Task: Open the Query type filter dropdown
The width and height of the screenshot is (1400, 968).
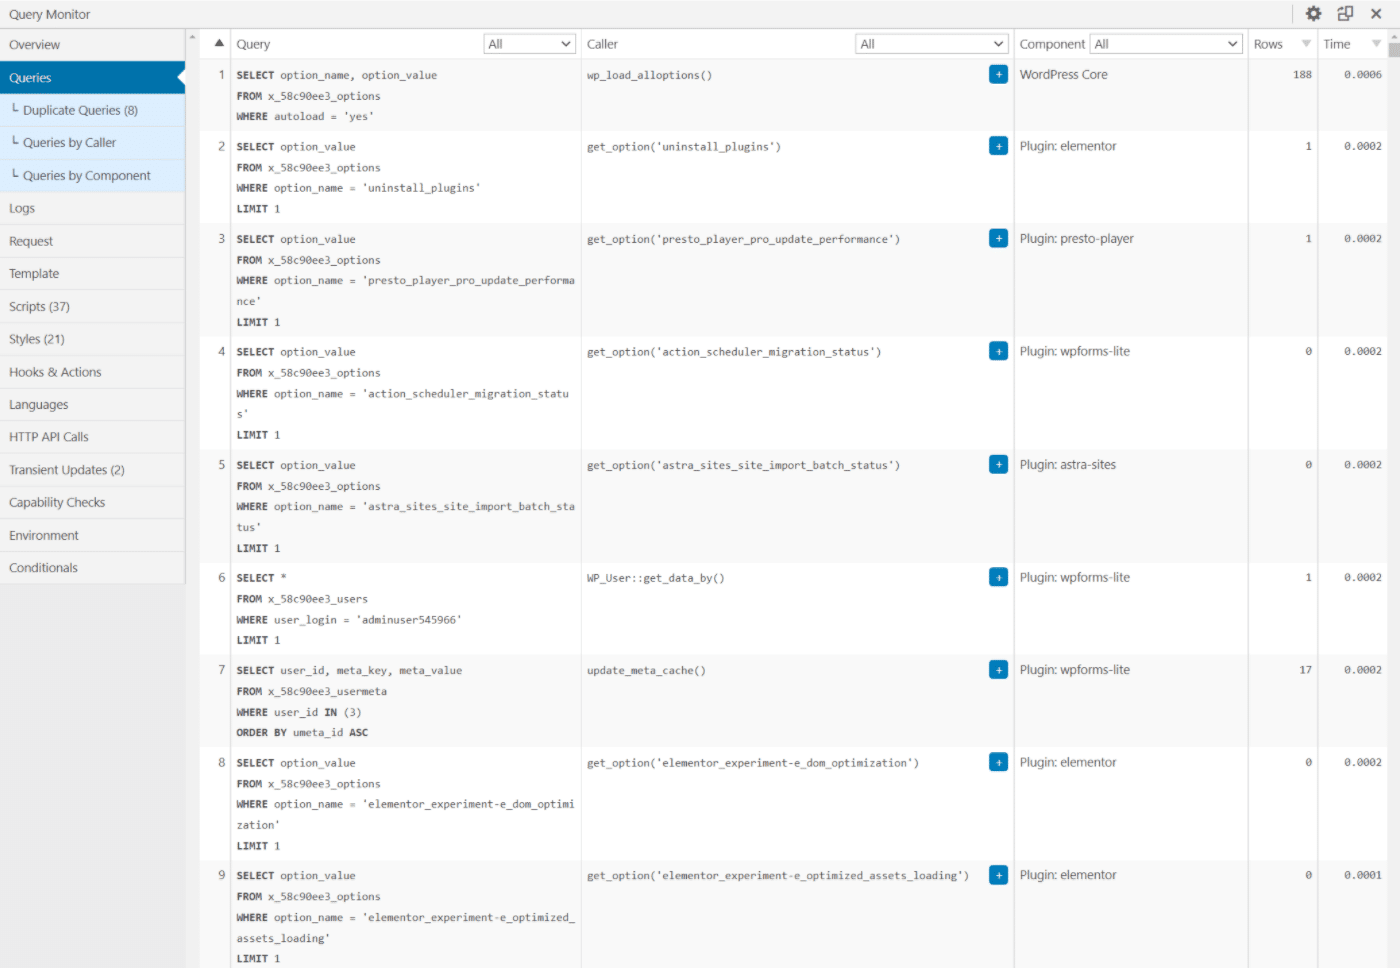Action: (530, 43)
